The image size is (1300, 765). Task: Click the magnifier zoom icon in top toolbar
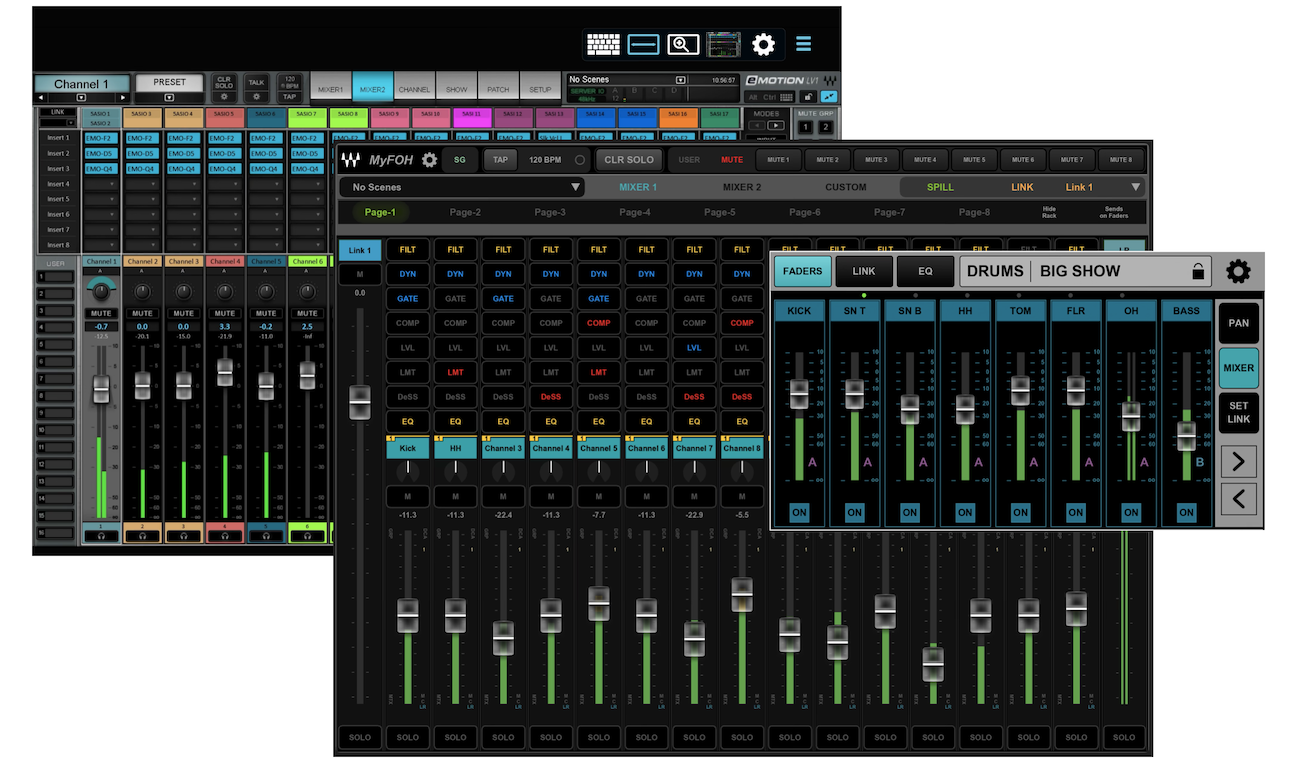(x=683, y=45)
